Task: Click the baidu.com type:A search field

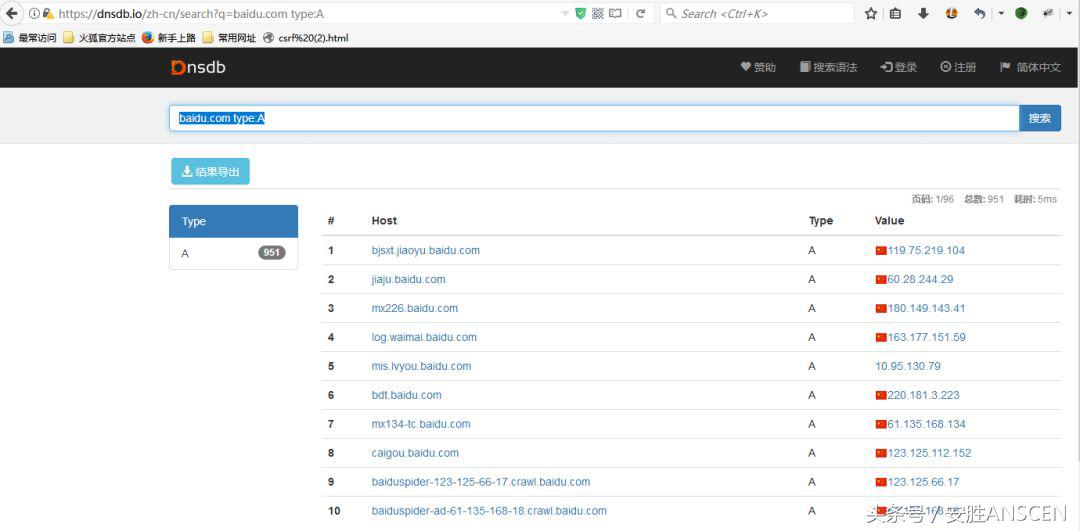Action: click(x=593, y=118)
